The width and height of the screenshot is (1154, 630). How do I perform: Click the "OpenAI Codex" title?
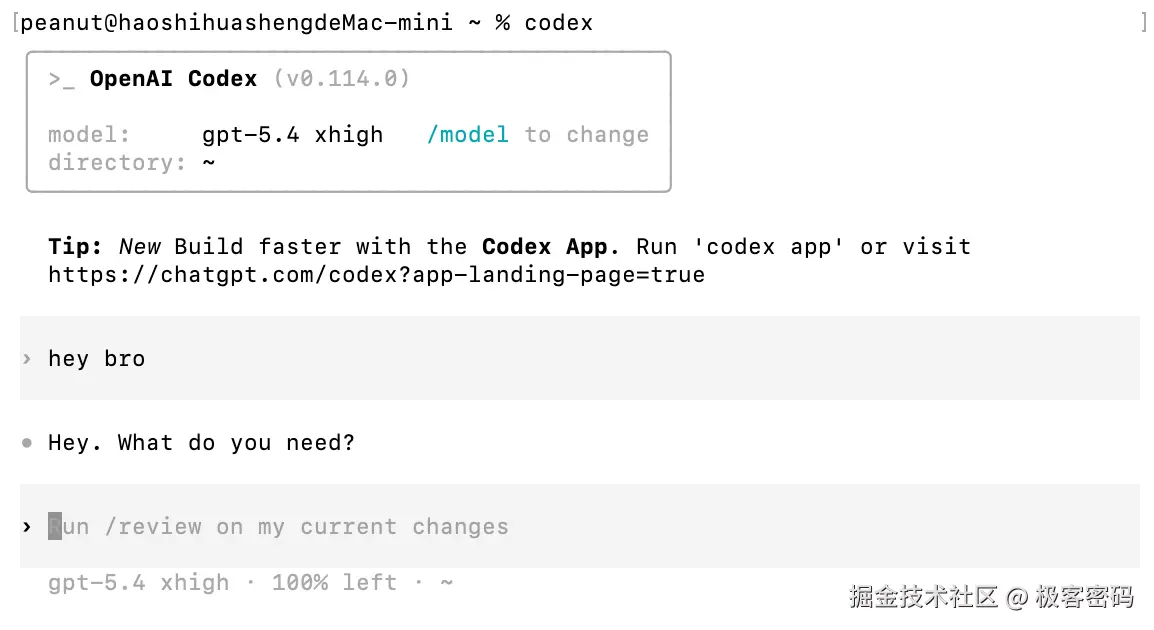173,79
